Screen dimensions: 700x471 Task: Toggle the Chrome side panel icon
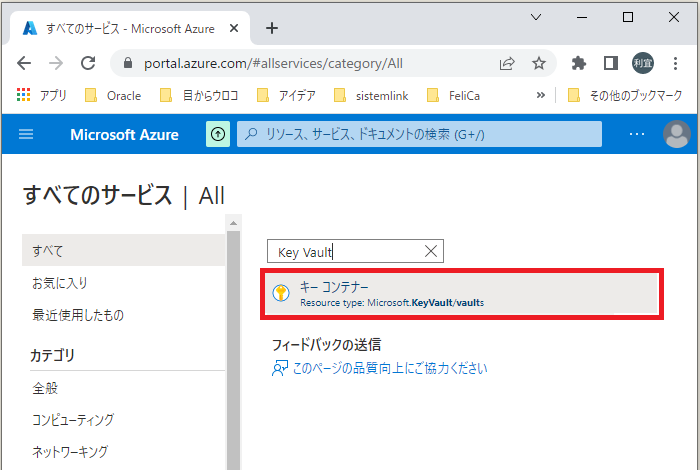tap(611, 63)
